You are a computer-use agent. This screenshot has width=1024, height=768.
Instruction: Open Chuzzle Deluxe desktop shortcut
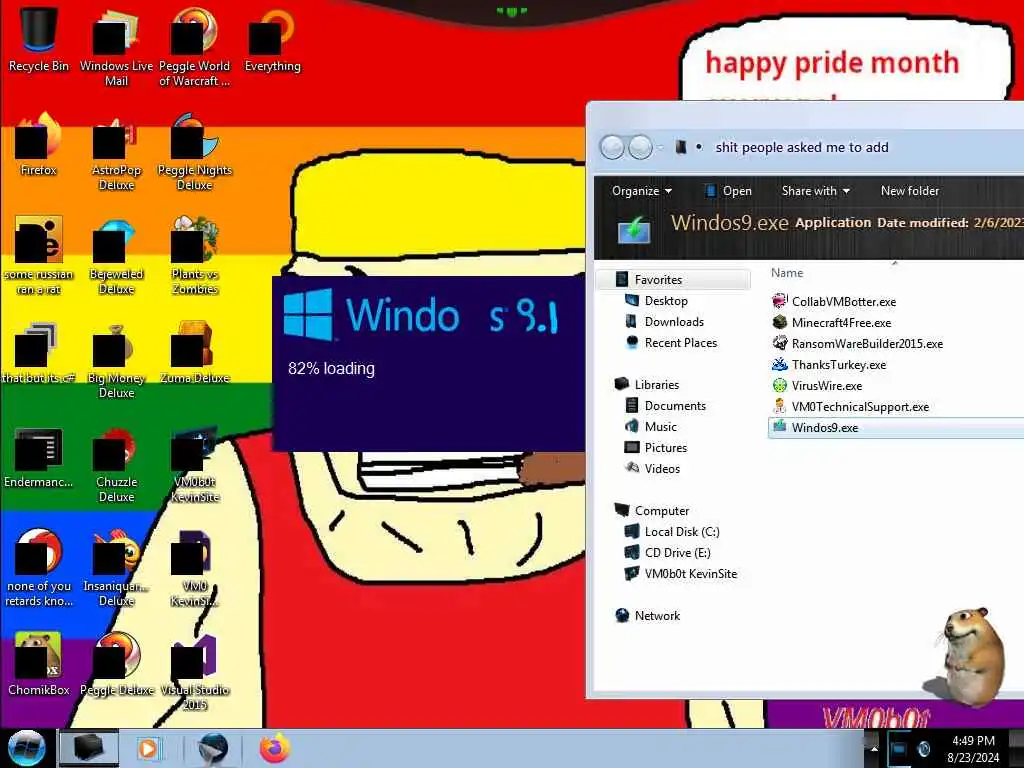coord(116,464)
